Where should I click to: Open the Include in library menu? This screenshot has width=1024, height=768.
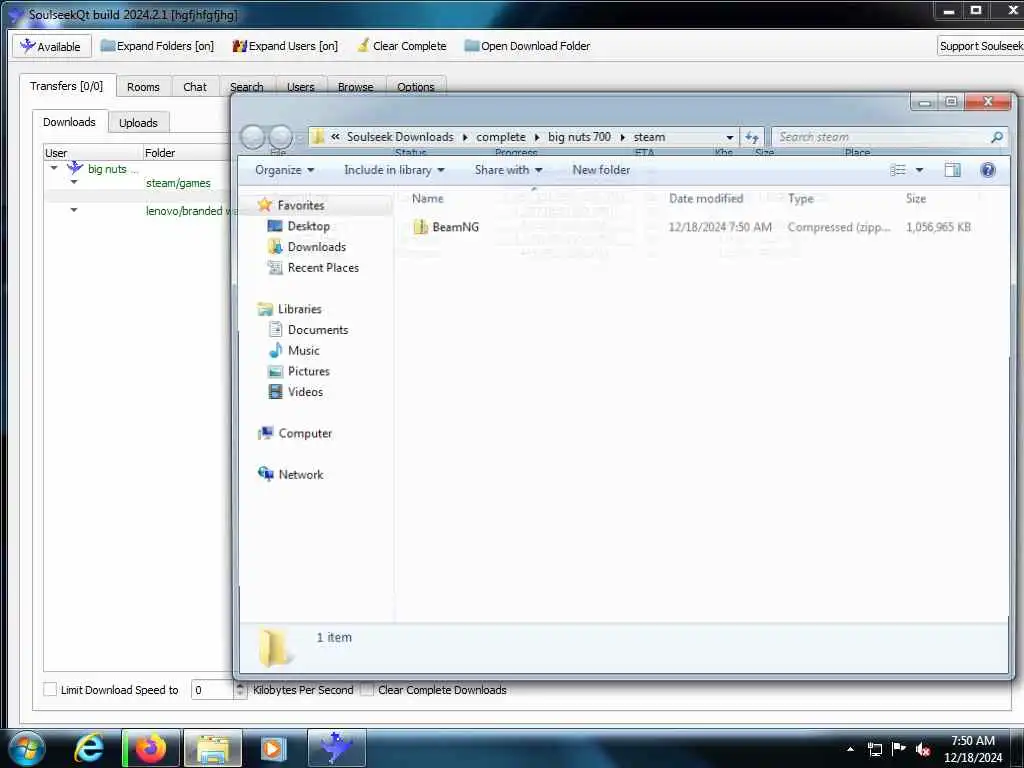coord(394,170)
